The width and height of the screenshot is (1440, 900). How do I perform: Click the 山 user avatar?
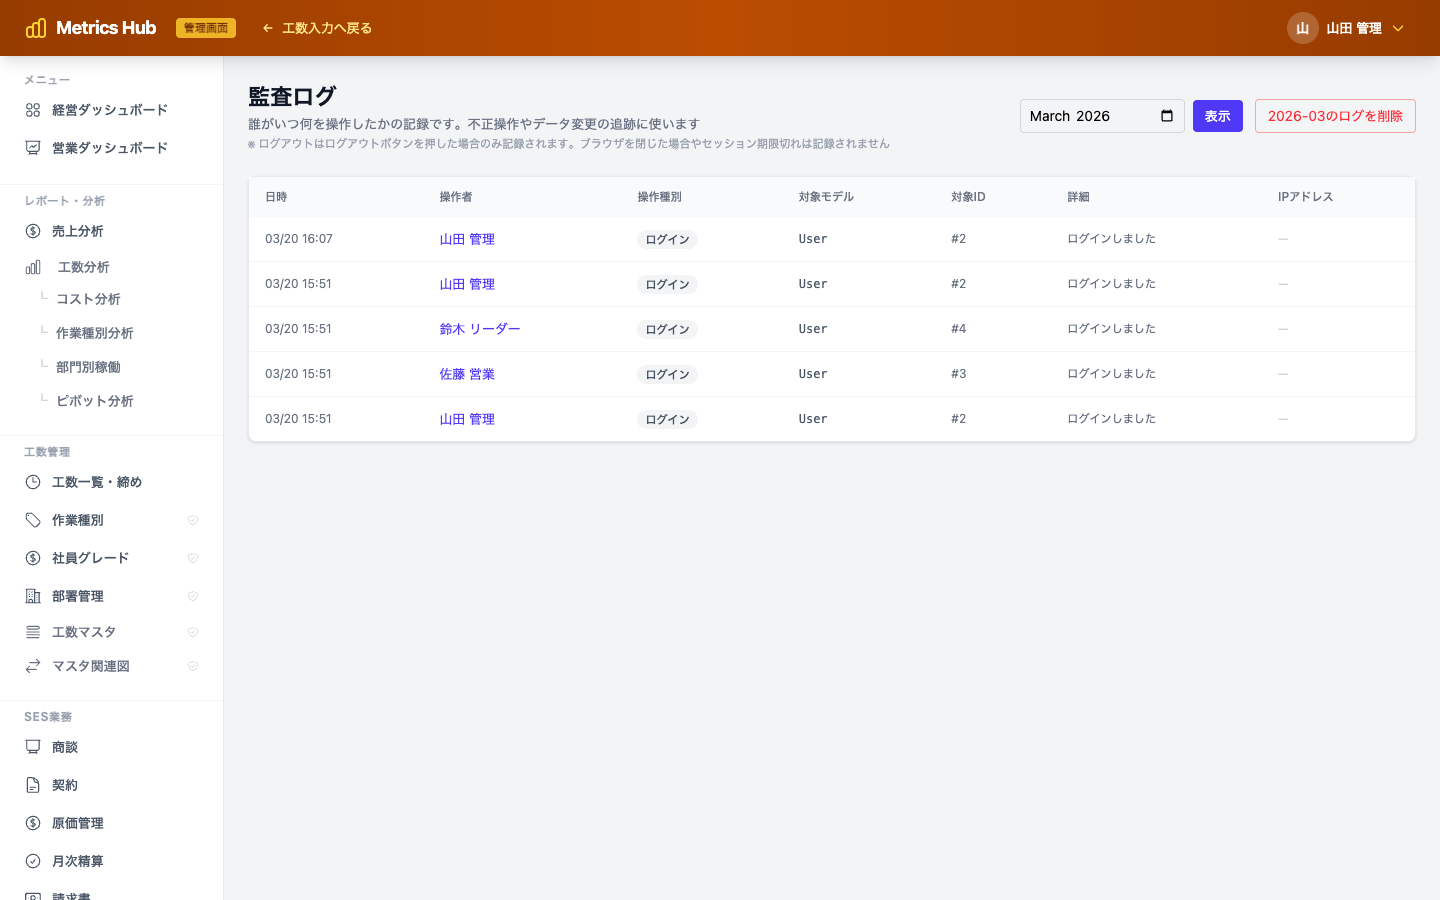tap(1302, 28)
